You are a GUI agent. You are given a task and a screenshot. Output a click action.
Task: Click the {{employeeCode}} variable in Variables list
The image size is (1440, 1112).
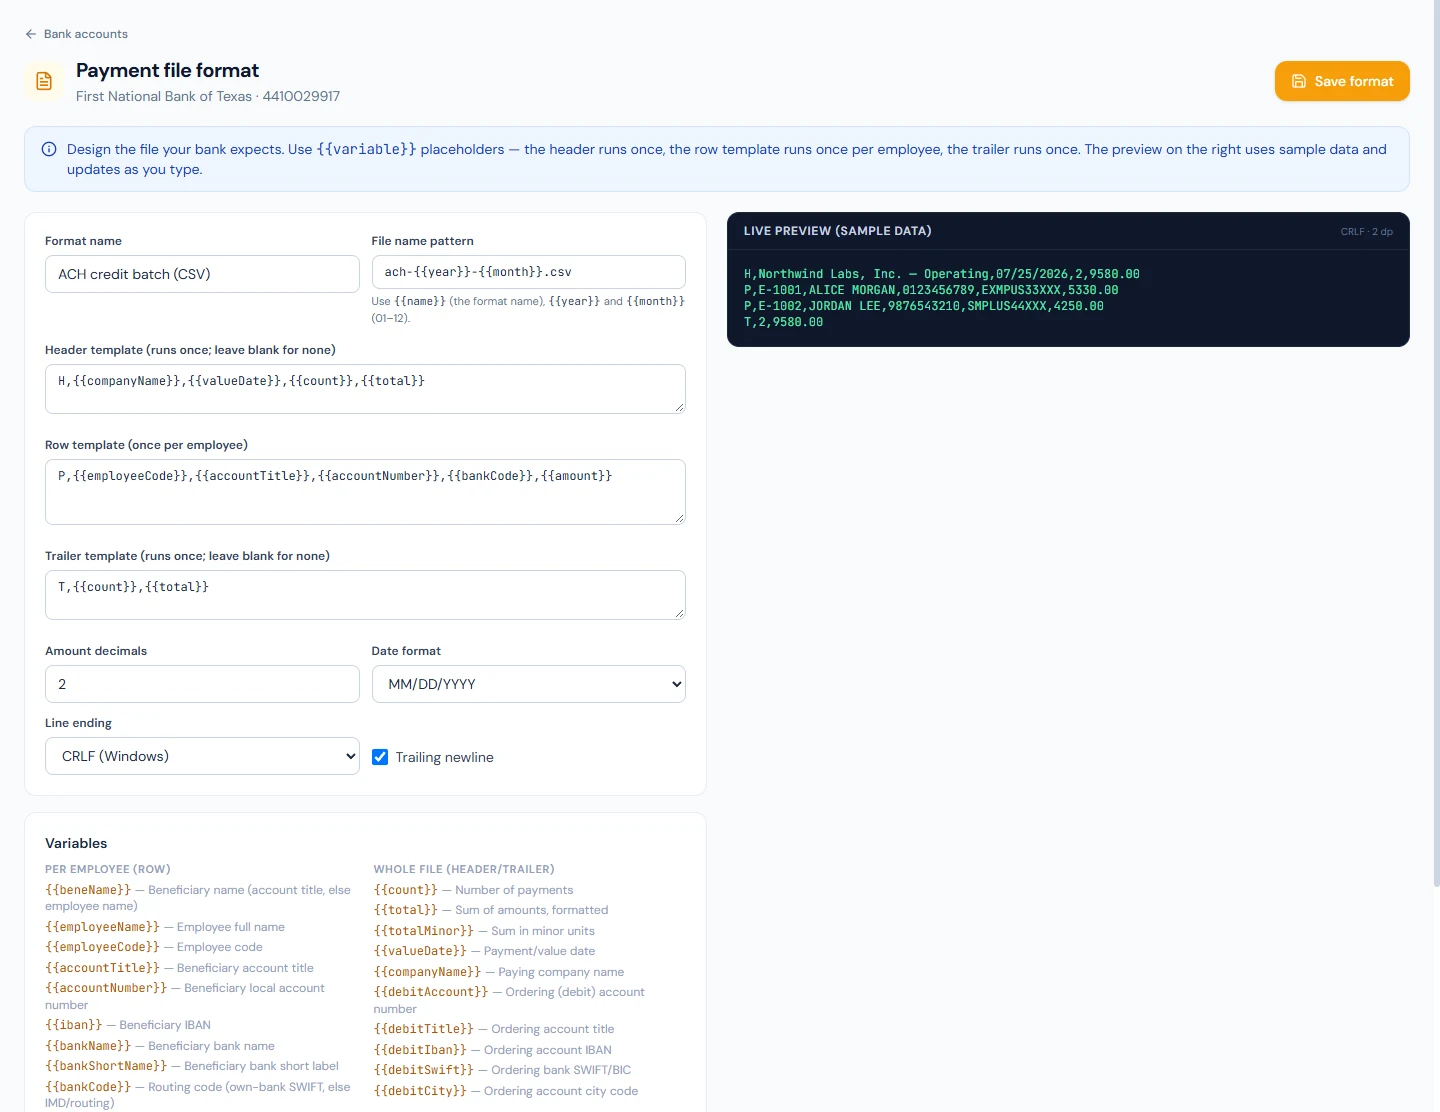102,947
